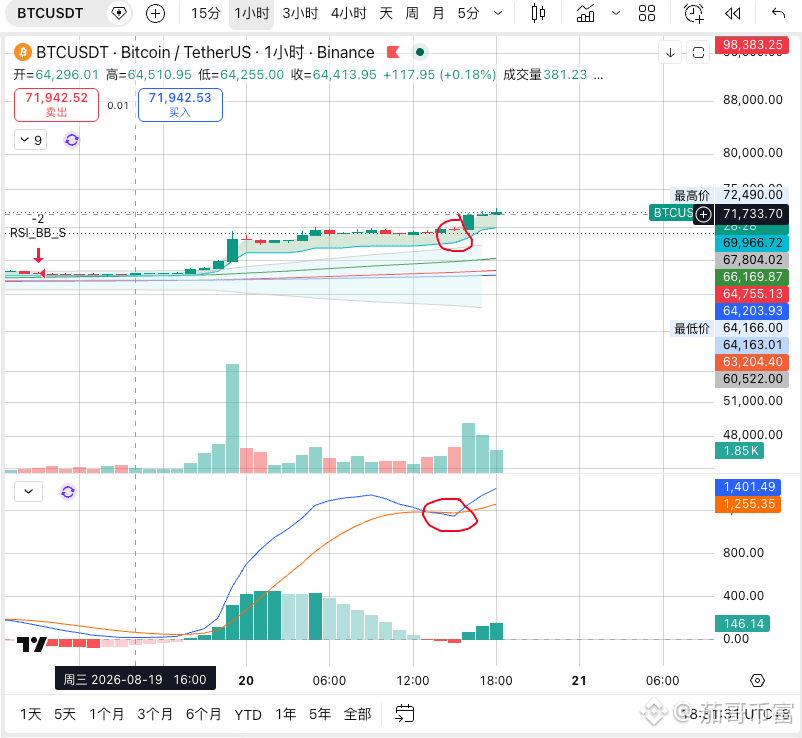Click the 71,942.53 买入 buy button
The image size is (802, 738).
click(180, 105)
